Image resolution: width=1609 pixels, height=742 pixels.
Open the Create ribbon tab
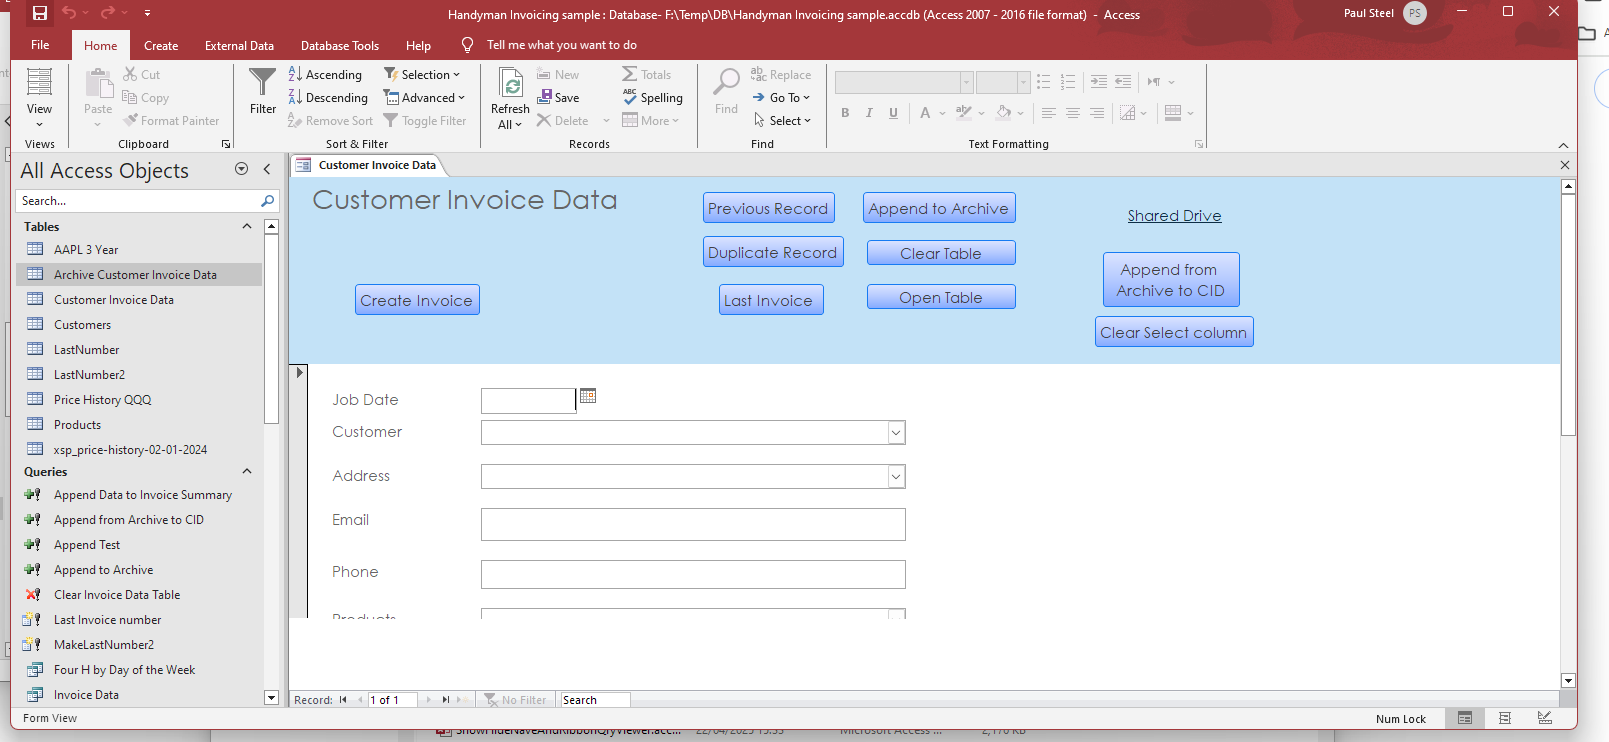(x=161, y=46)
